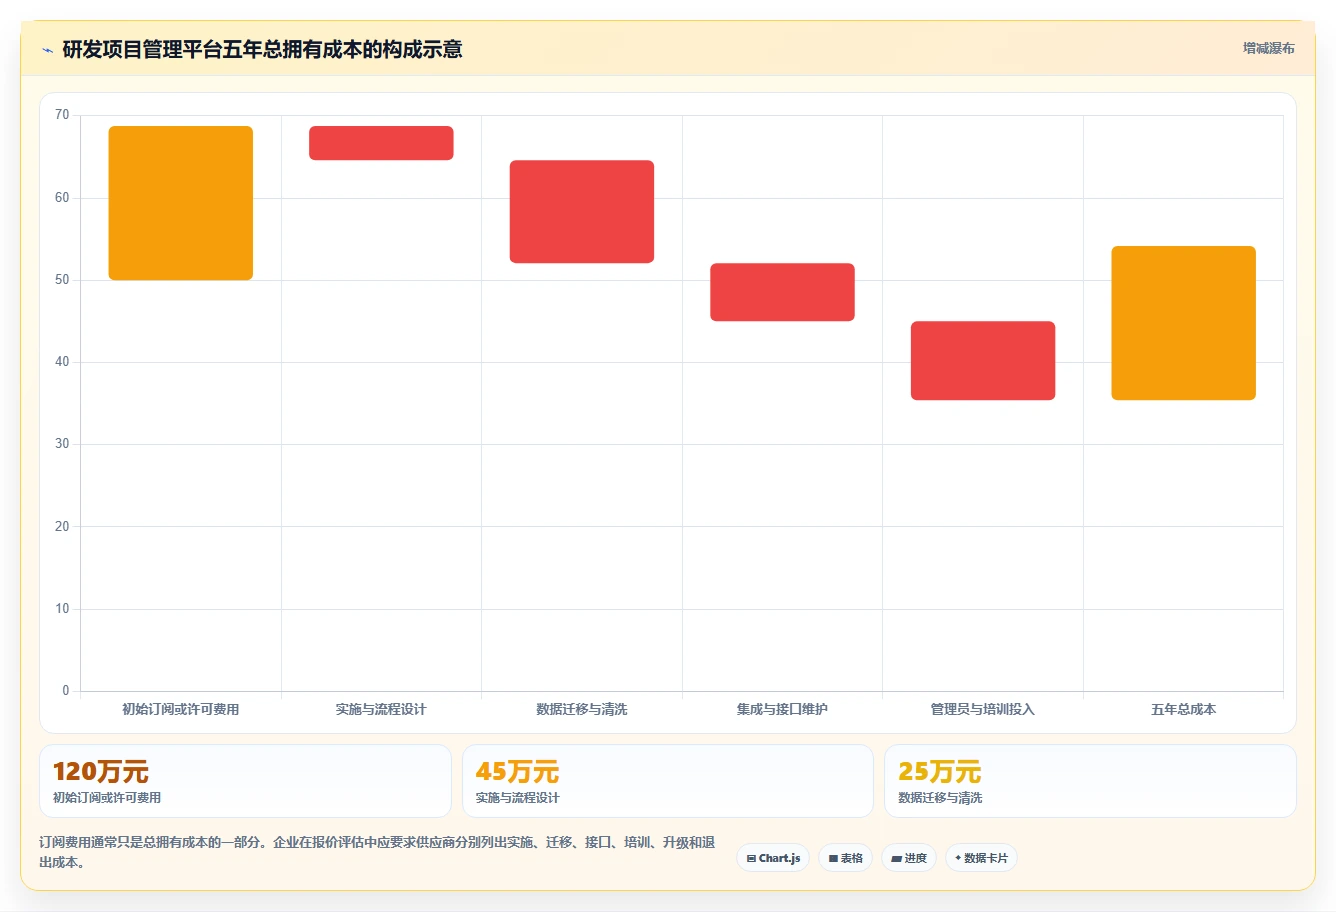Click the y-axis value 0

(66, 691)
